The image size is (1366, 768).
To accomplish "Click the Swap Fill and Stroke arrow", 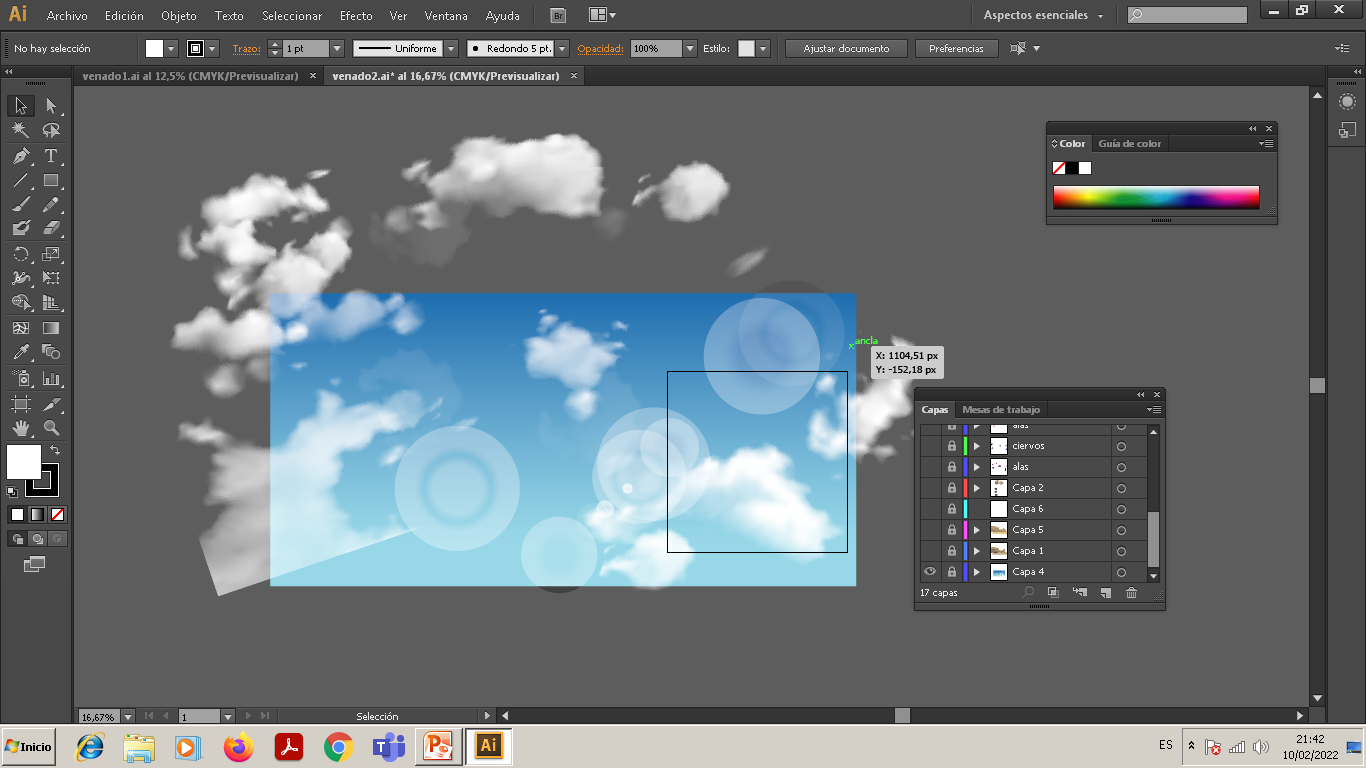I will coord(55,451).
